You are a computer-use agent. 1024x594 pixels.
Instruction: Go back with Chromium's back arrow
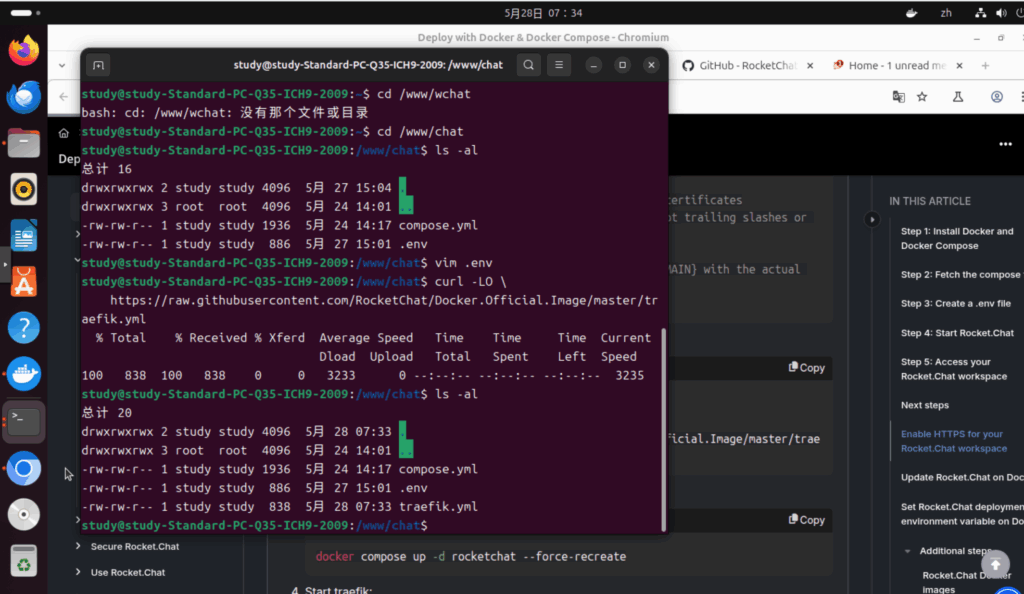63,97
